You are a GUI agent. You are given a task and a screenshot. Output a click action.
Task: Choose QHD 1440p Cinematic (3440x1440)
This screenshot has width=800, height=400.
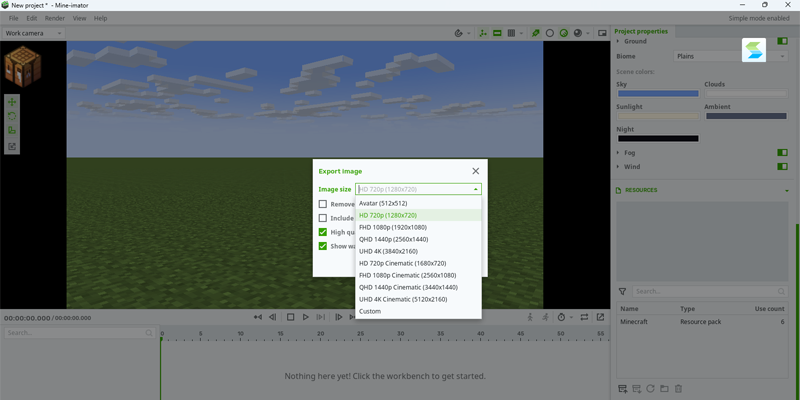418,287
